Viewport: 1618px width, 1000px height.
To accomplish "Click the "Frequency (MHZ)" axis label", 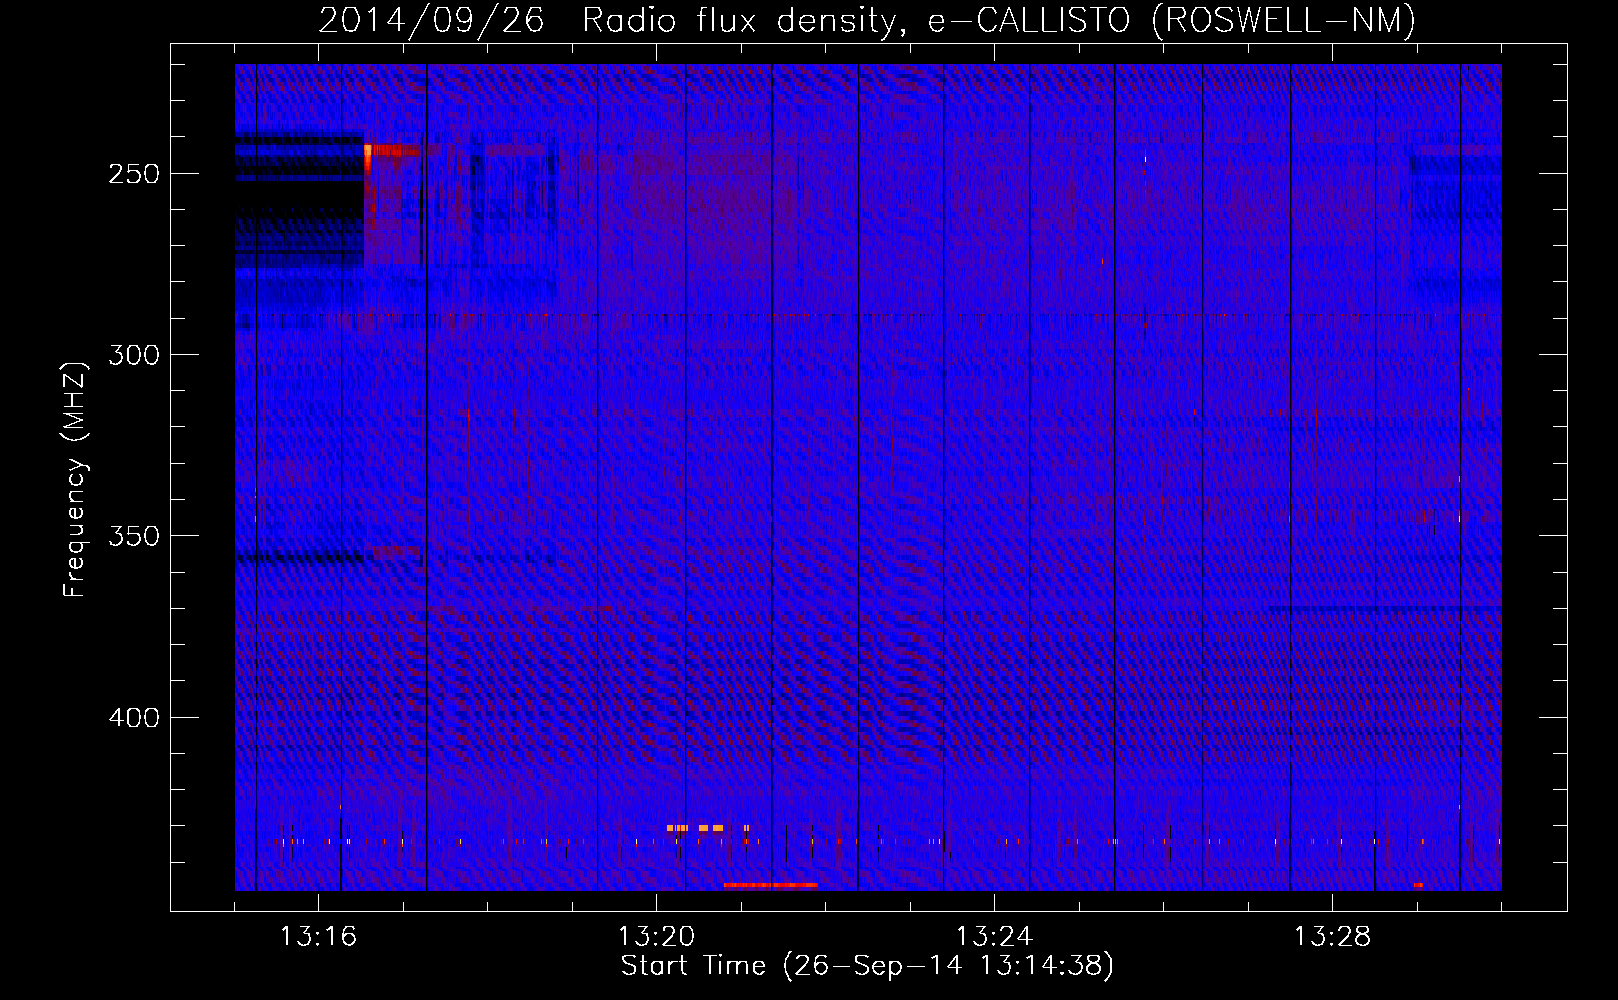I will coord(75,479).
